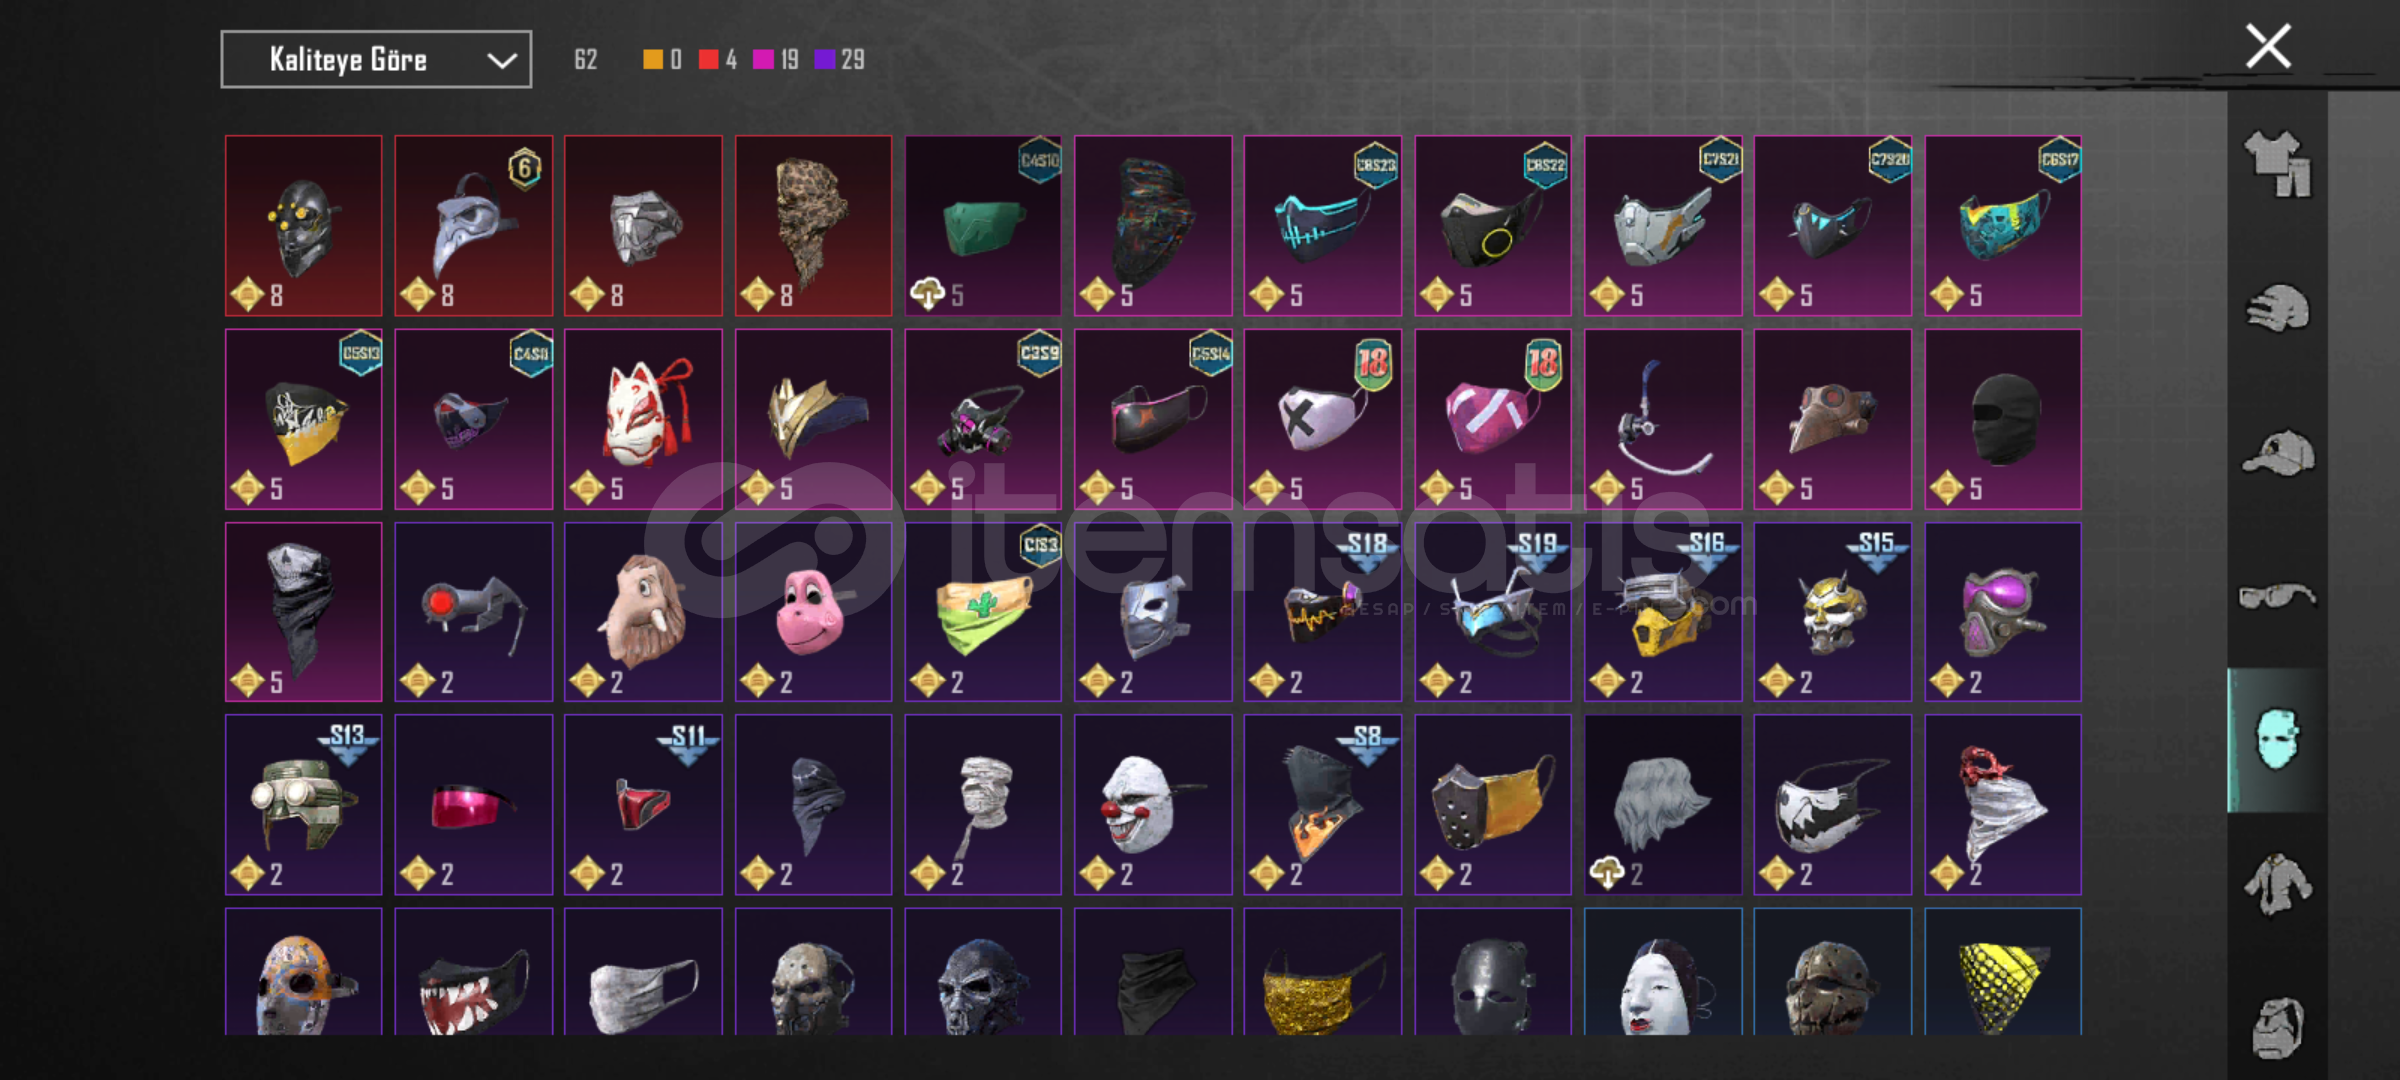The height and width of the screenshot is (1080, 2400).
Task: Switch to the cap hat category
Action: point(2278,453)
